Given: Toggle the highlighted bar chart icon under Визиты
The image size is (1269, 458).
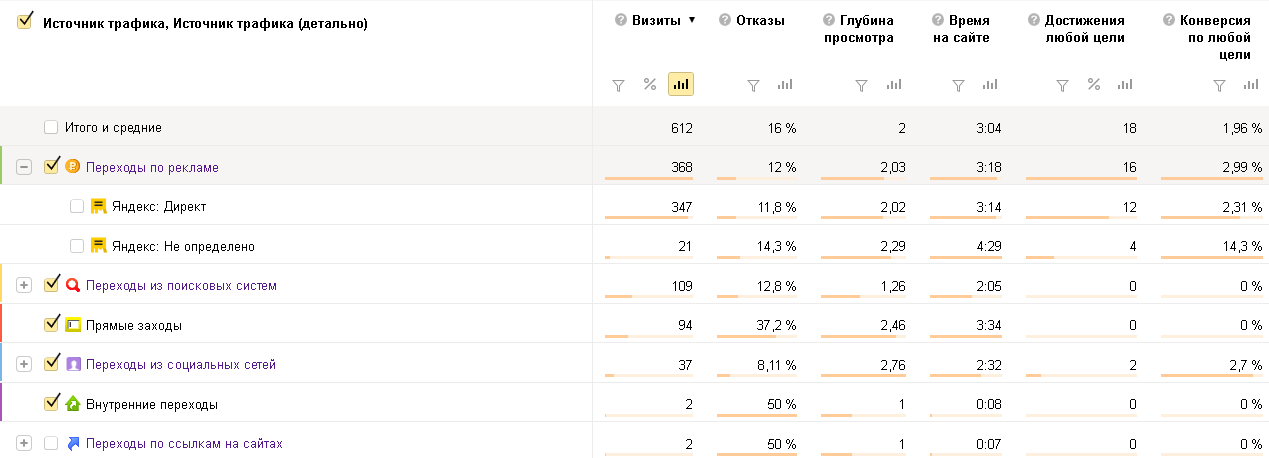Looking at the screenshot, I should click(x=681, y=85).
